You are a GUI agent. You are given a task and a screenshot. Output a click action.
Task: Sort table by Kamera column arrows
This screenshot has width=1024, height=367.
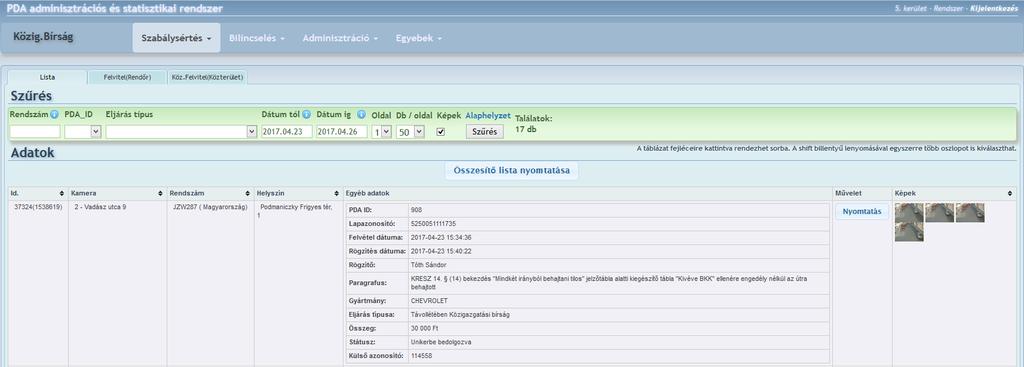[160, 194]
